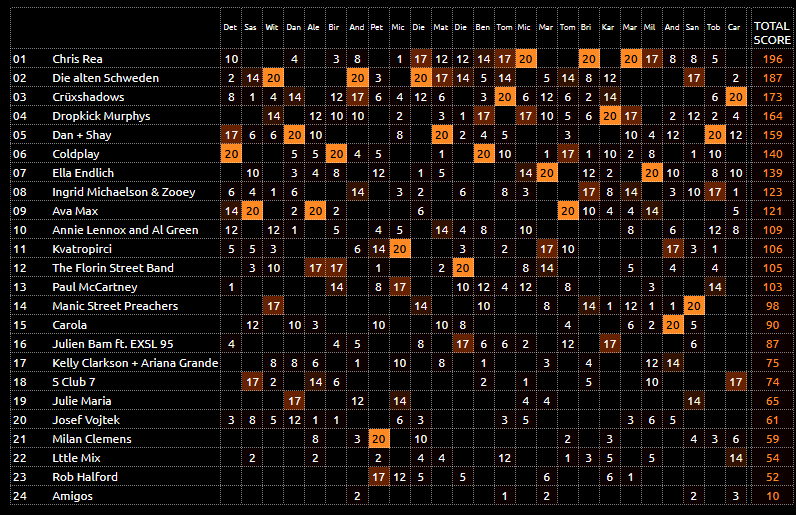
Task: Select the Sas juror column header
Action: (x=250, y=27)
